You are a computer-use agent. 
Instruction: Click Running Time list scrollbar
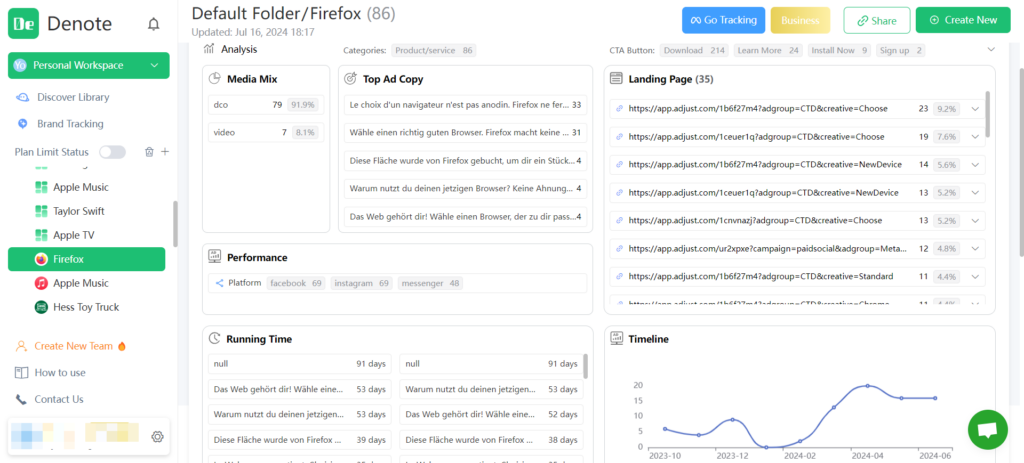point(585,366)
